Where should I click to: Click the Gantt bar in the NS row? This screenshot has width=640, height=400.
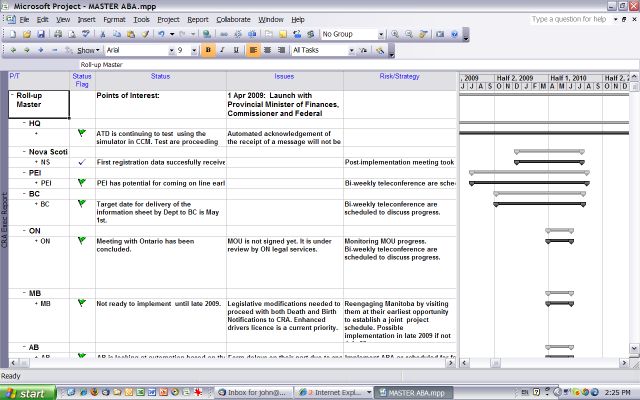click(x=549, y=162)
